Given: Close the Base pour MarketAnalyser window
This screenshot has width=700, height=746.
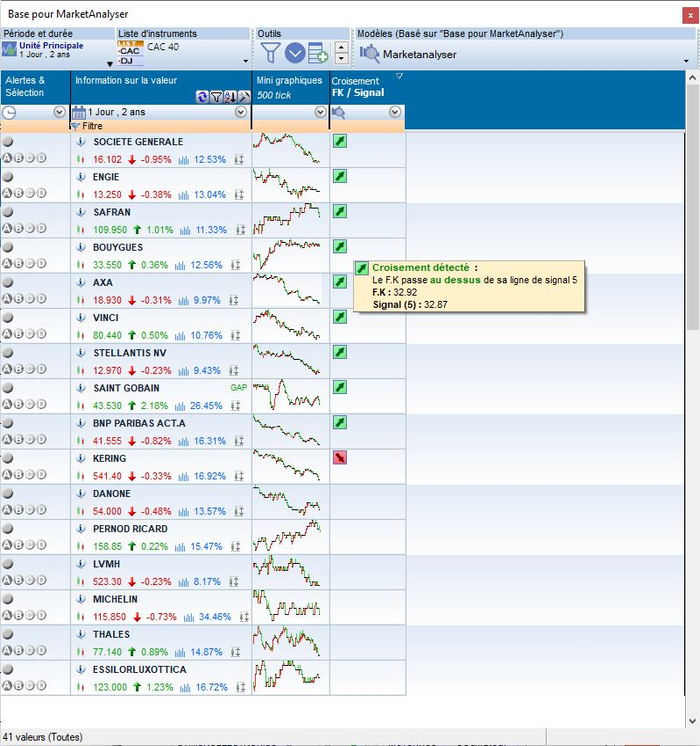Looking at the screenshot, I should [690, 15].
